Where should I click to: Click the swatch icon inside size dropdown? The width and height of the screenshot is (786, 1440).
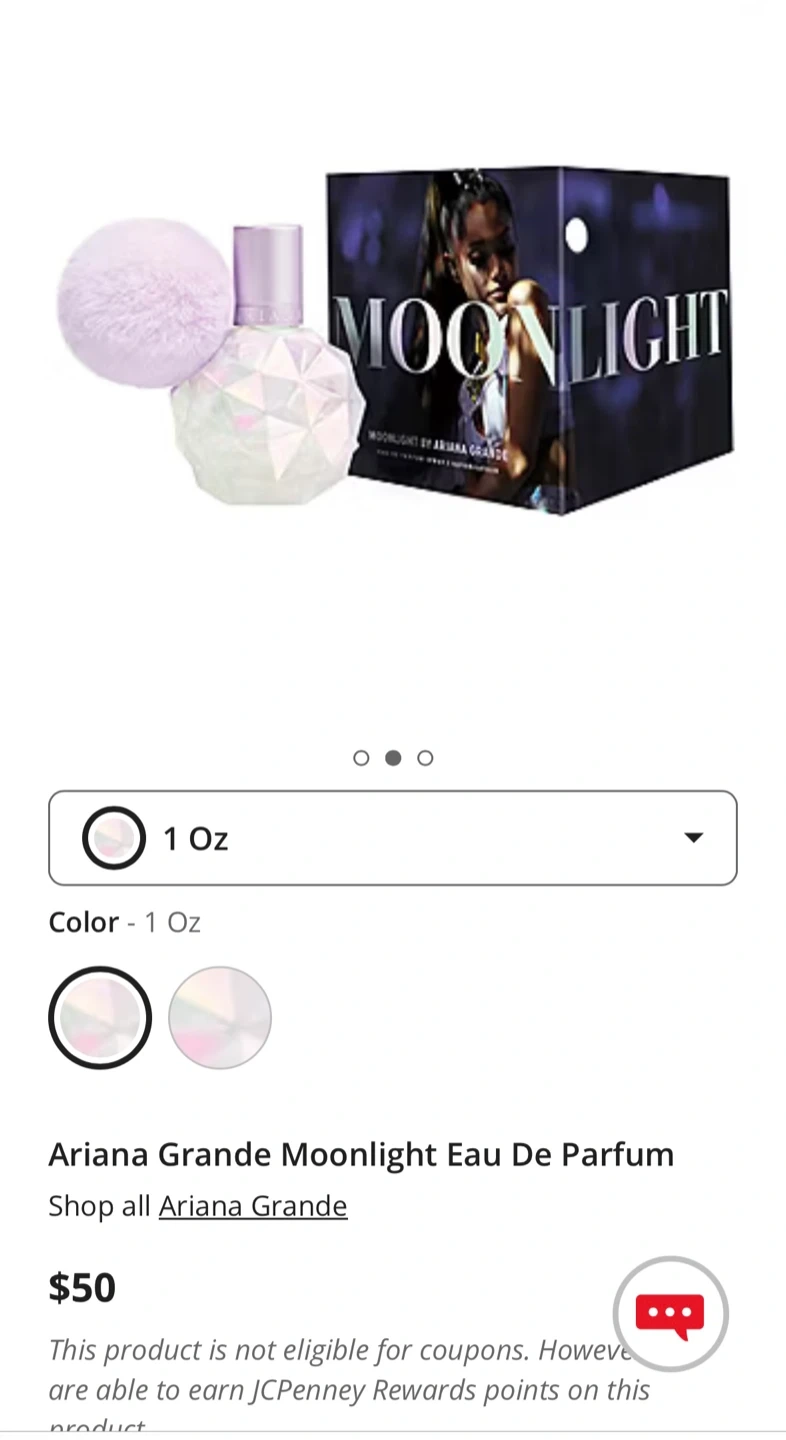(x=114, y=838)
